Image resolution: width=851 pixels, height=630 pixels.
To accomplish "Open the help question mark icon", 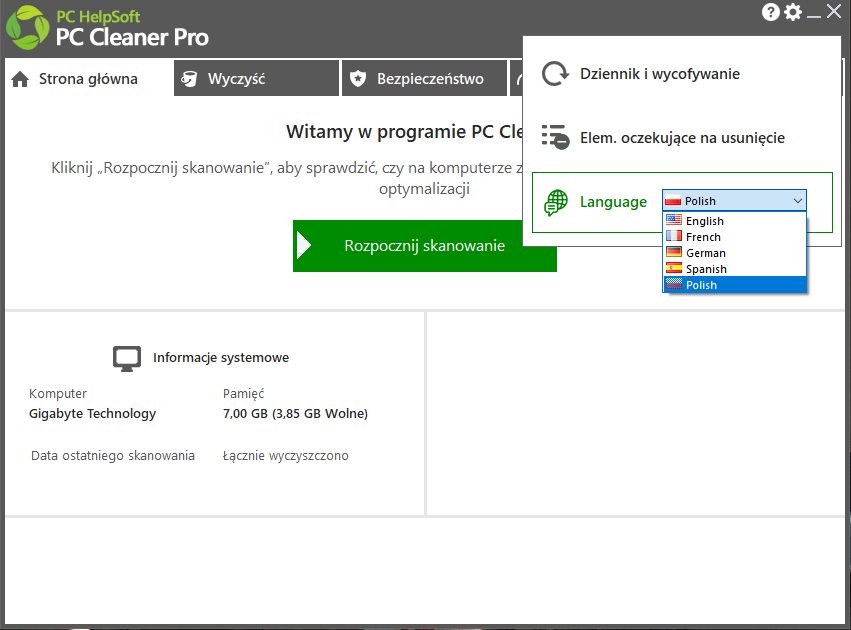I will pyautogui.click(x=770, y=12).
